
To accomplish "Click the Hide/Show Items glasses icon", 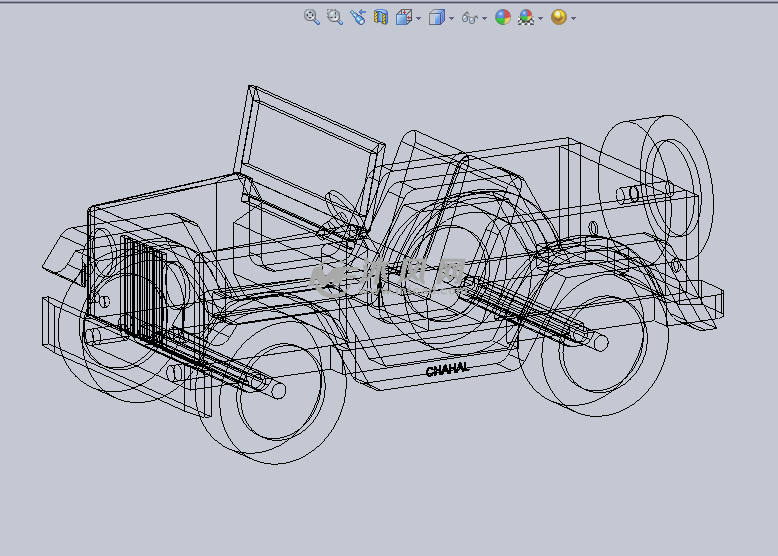I will [469, 17].
